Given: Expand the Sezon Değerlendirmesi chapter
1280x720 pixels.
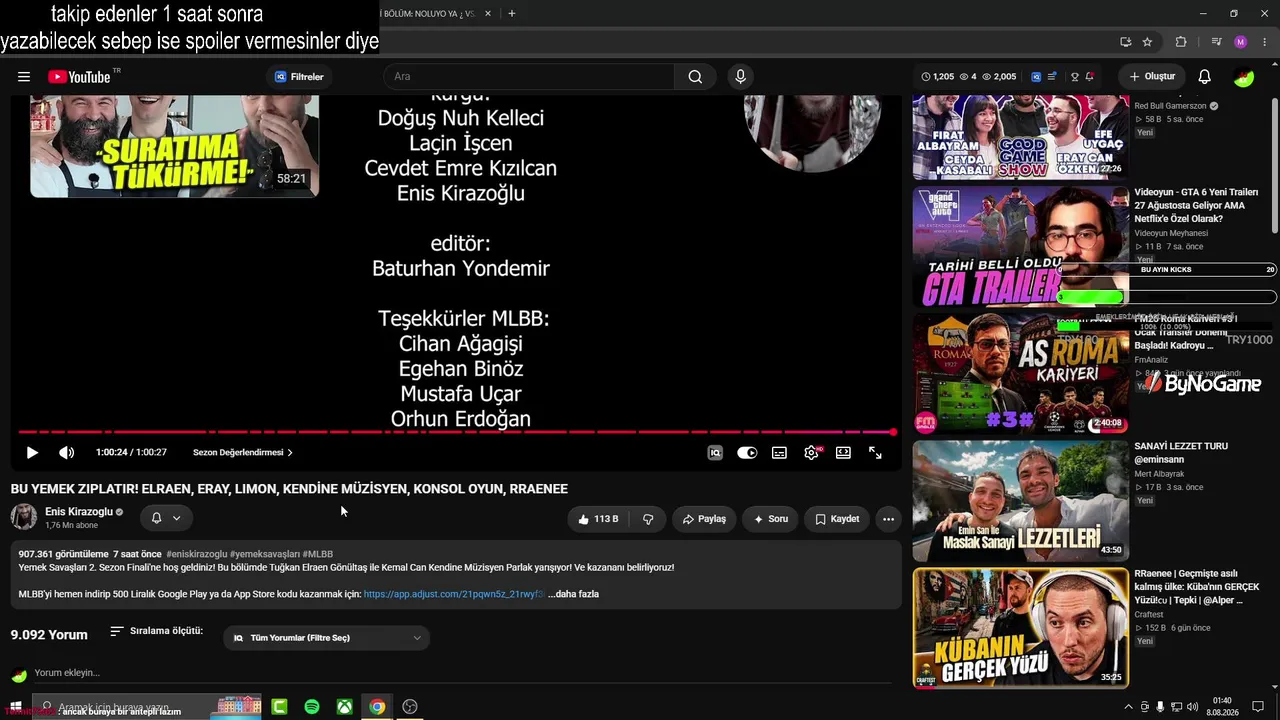Looking at the screenshot, I should pos(242,453).
